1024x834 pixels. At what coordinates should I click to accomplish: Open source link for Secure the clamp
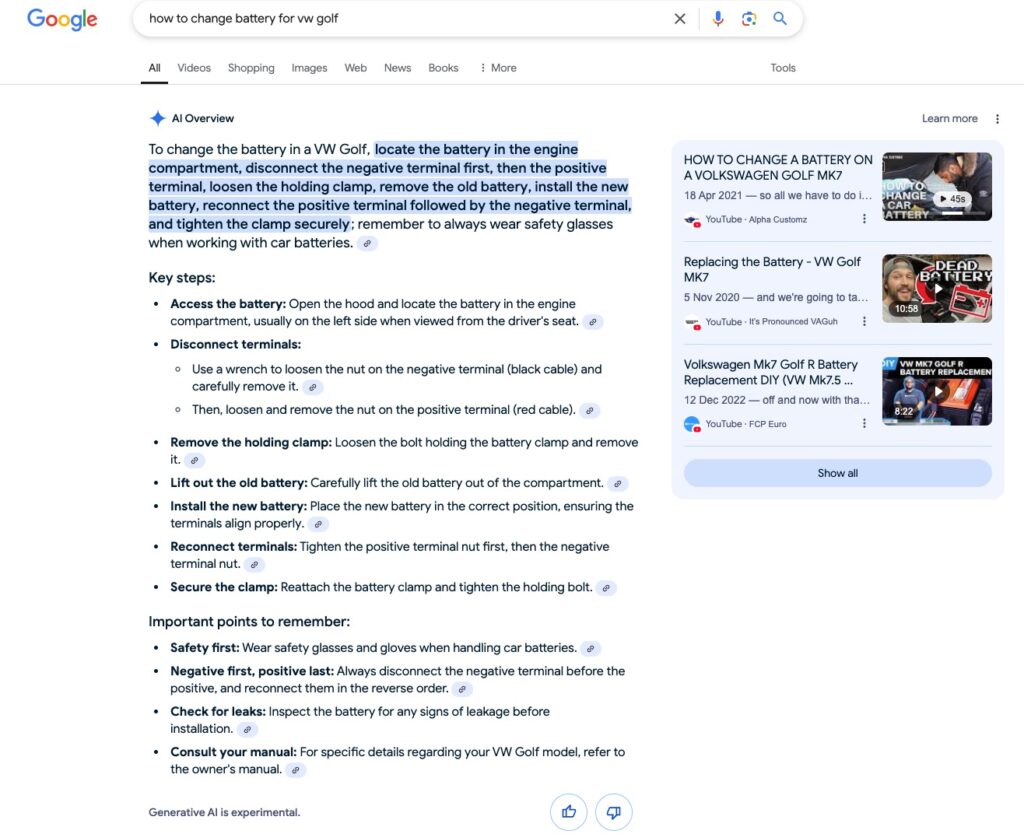pos(606,588)
